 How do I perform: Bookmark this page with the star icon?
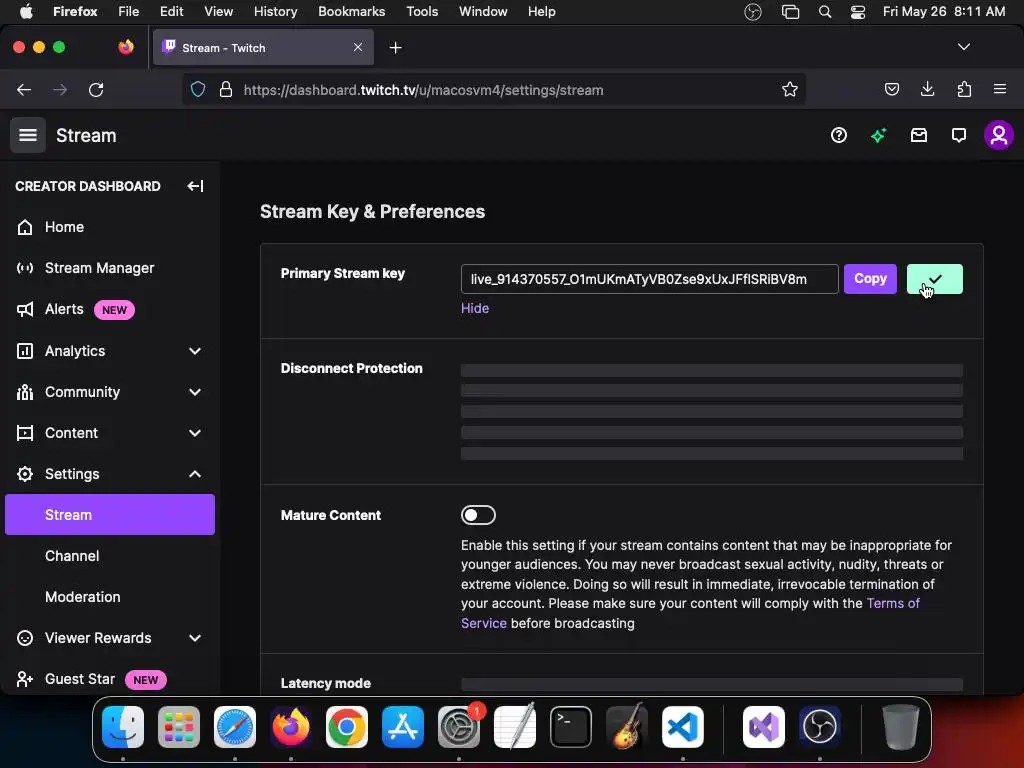[x=790, y=89]
